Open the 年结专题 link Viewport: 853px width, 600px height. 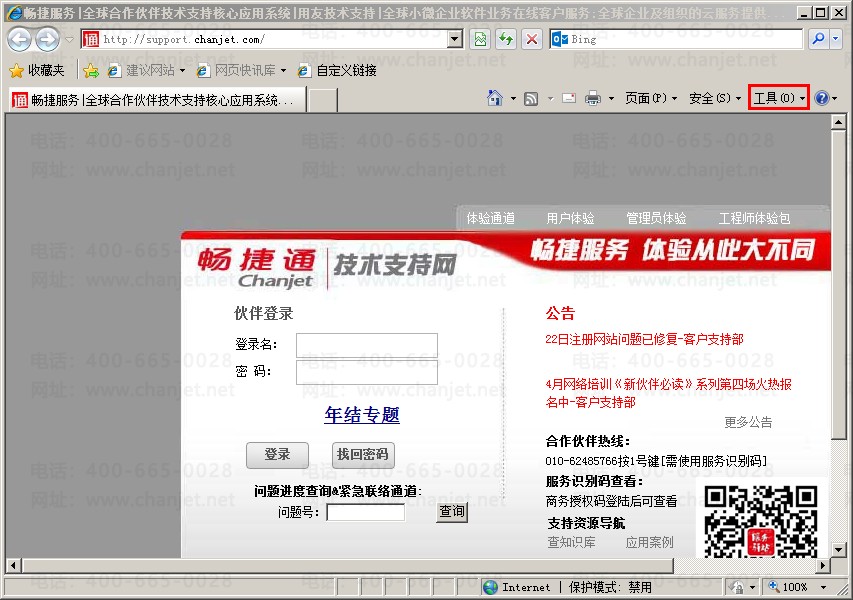[362, 415]
